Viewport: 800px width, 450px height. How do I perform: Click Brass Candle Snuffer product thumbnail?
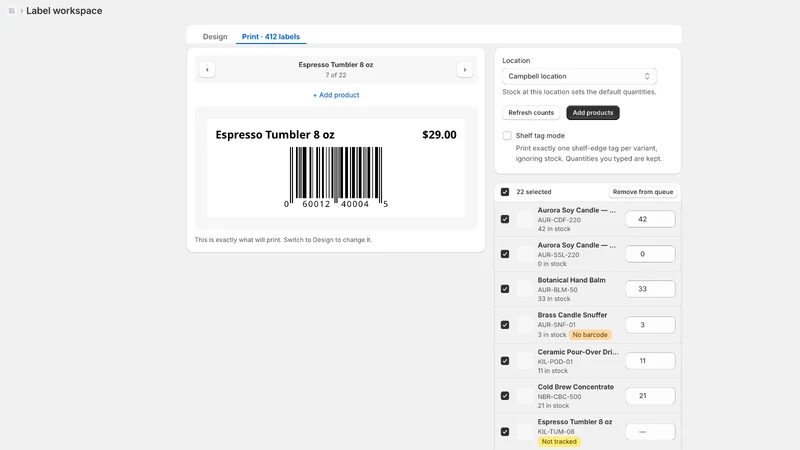coord(525,324)
